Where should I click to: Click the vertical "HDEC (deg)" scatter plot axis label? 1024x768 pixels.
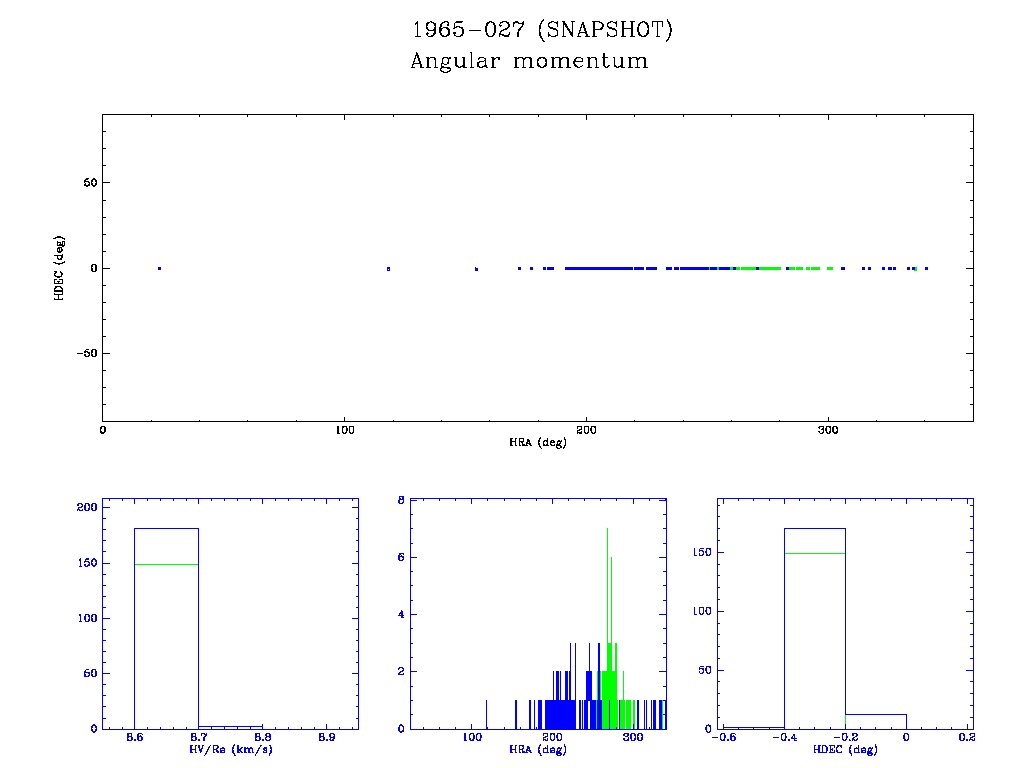pos(60,268)
